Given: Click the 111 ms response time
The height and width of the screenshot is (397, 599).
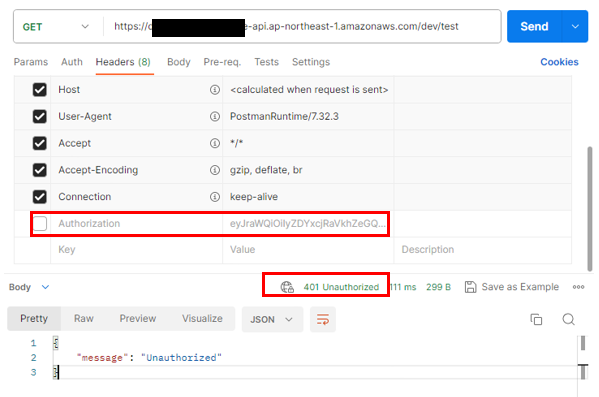Looking at the screenshot, I should coord(403,287).
